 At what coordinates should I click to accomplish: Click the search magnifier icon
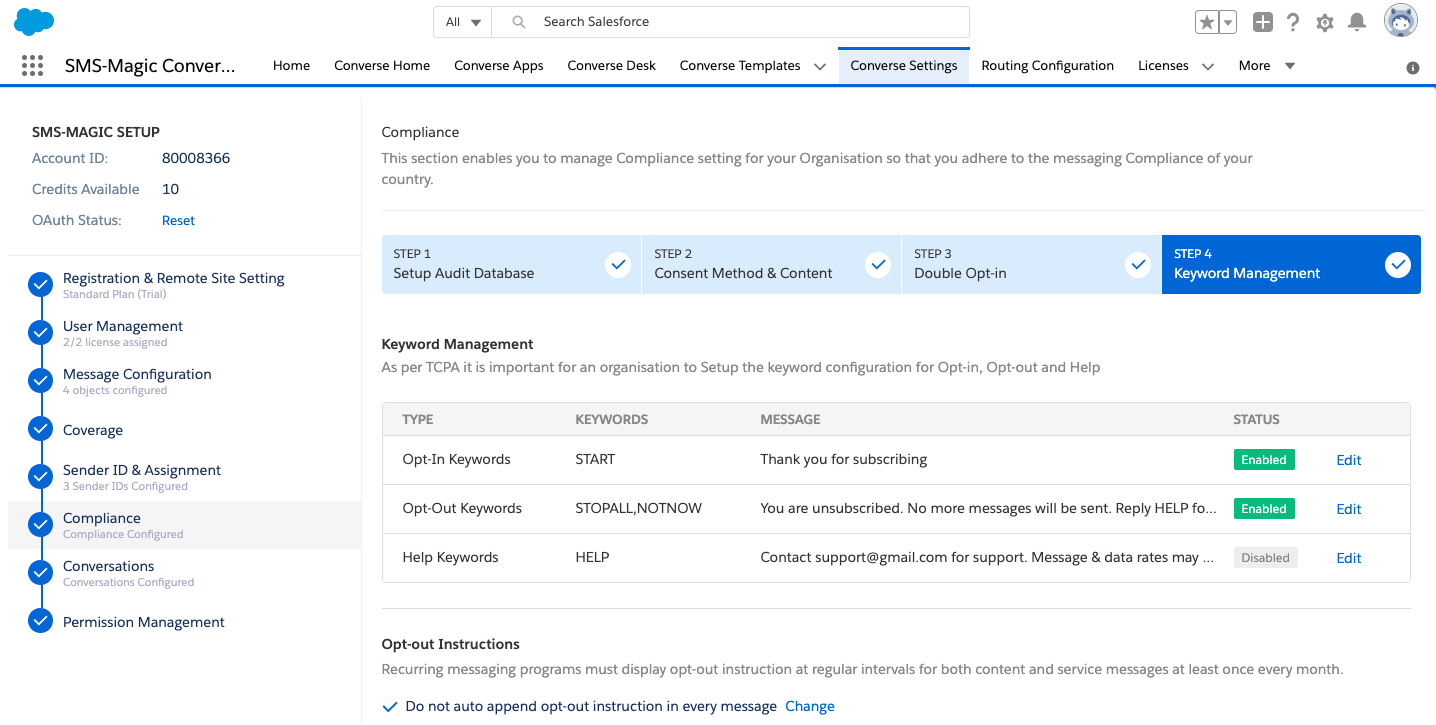click(518, 22)
